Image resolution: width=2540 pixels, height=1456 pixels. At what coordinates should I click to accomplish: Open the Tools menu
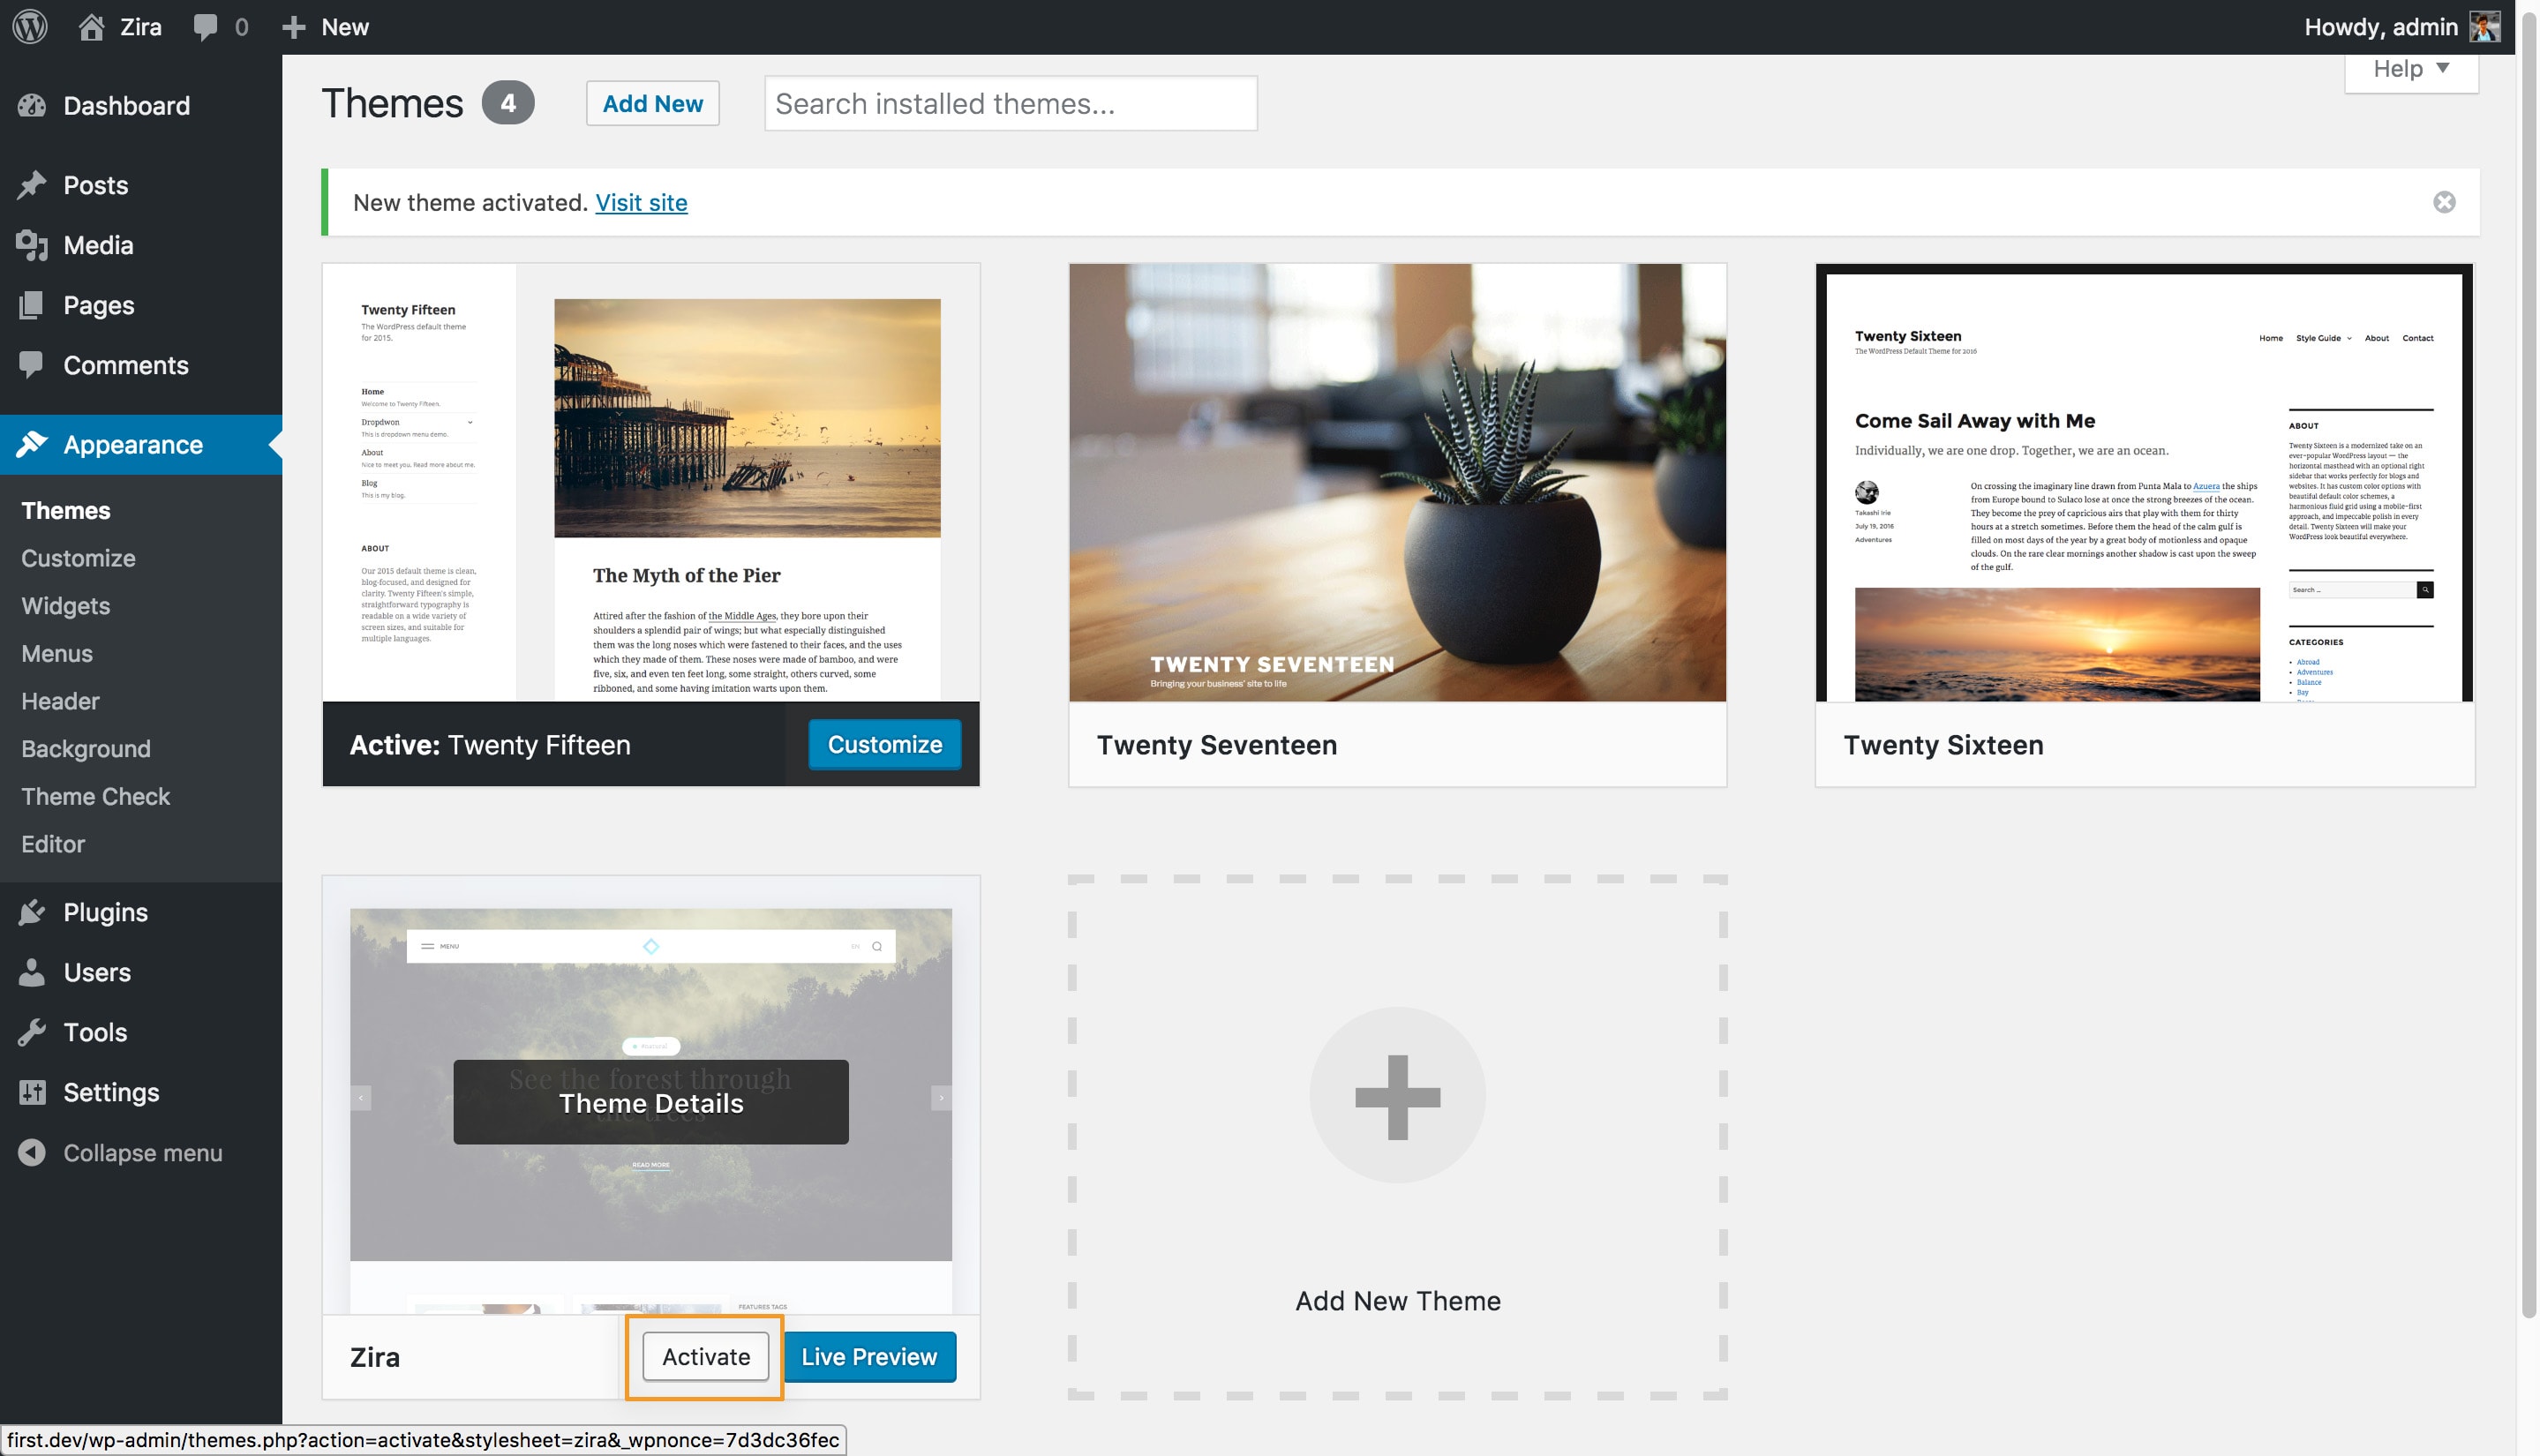coord(141,1032)
